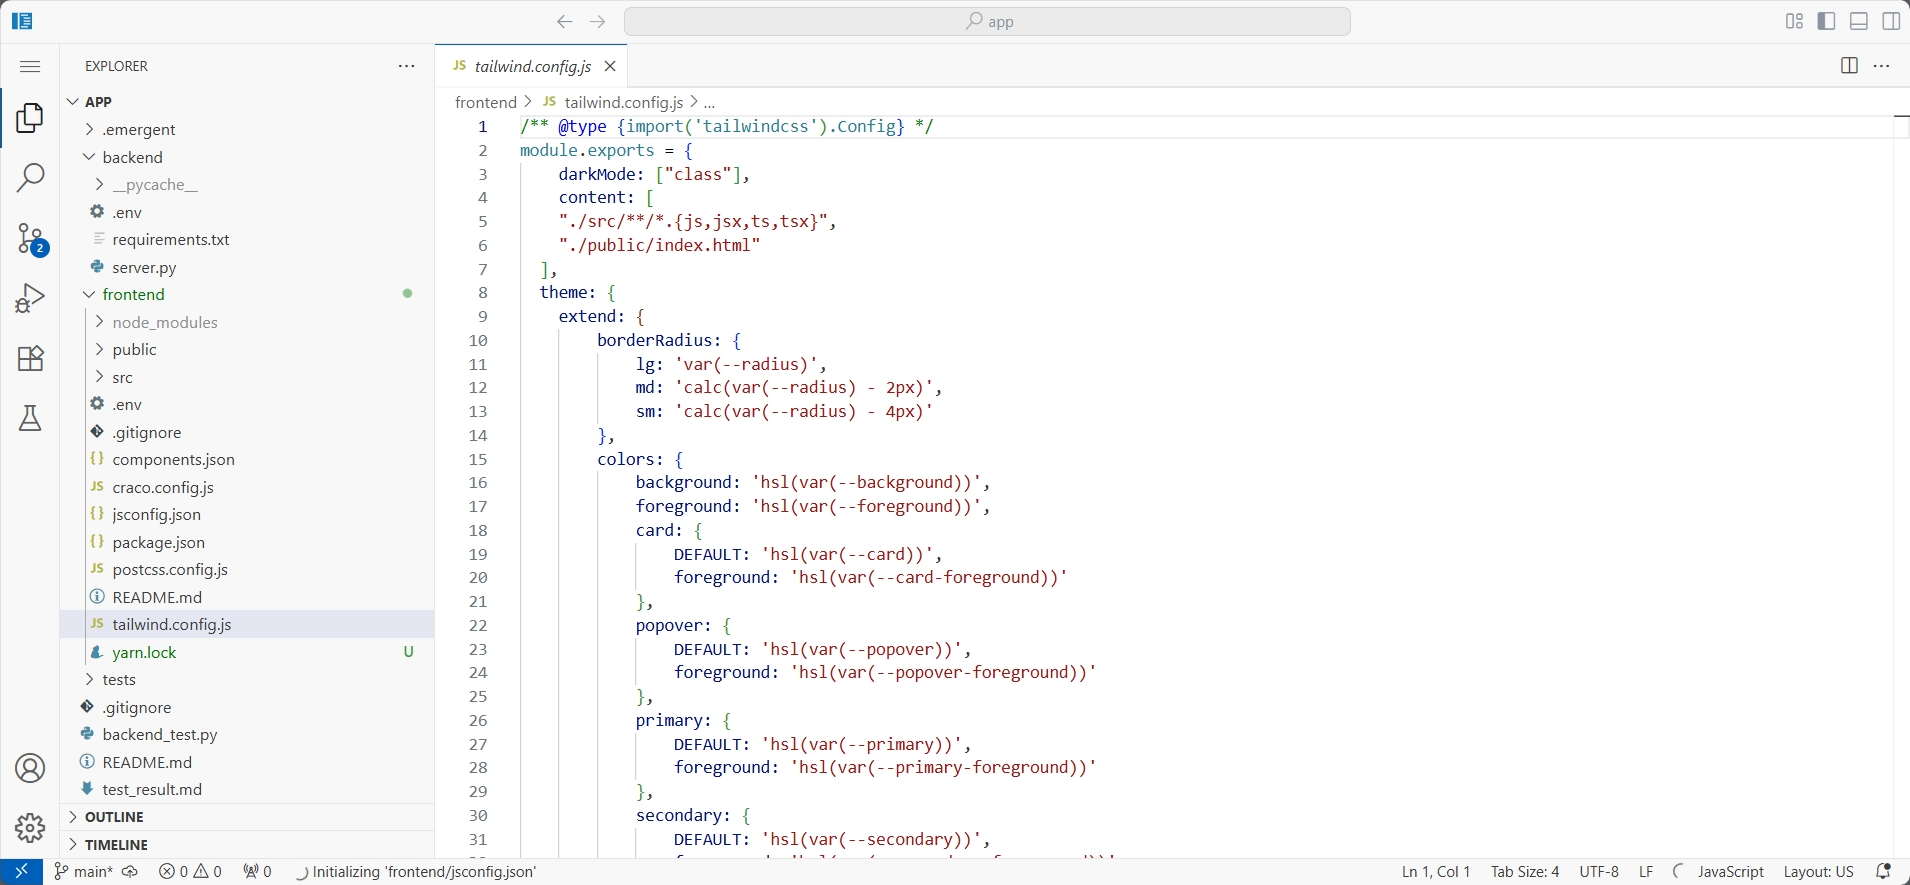
Task: Open the Search view
Action: coord(30,179)
